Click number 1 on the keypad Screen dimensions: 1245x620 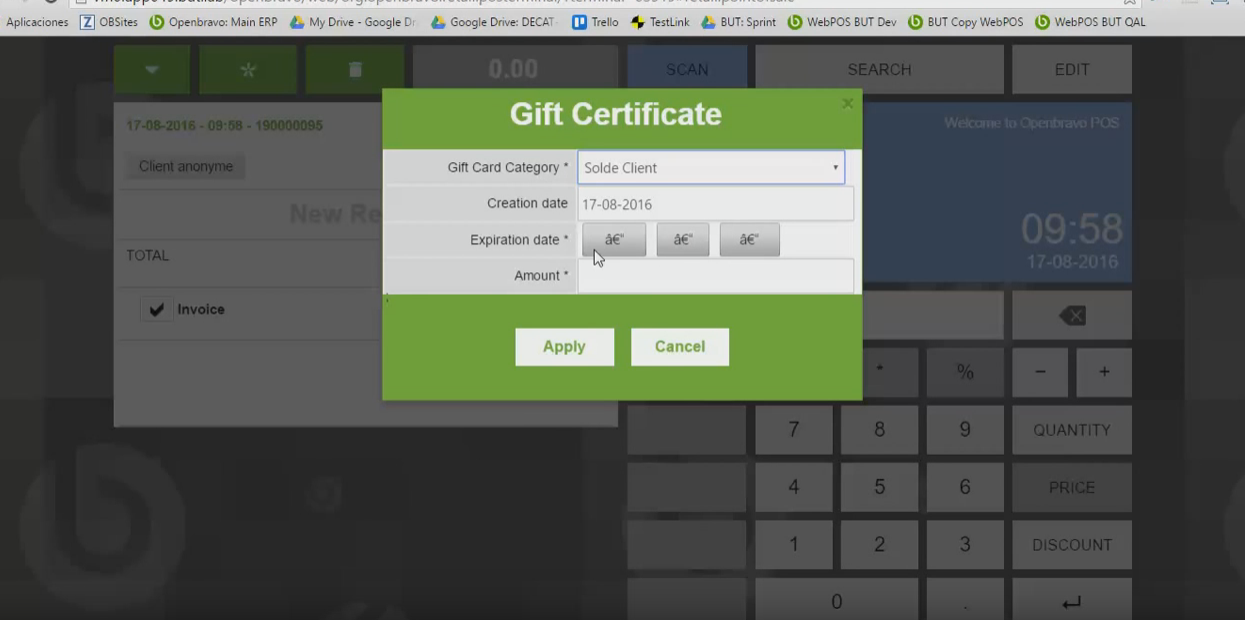pyautogui.click(x=794, y=545)
